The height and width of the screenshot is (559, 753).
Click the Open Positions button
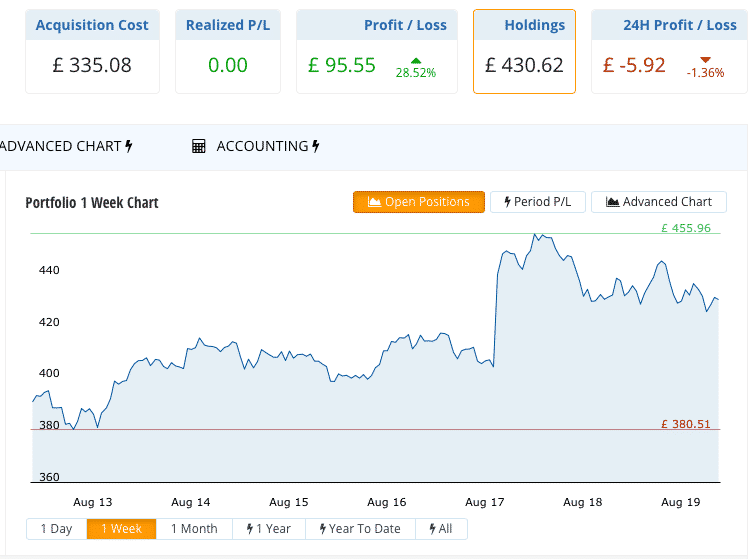(x=419, y=202)
